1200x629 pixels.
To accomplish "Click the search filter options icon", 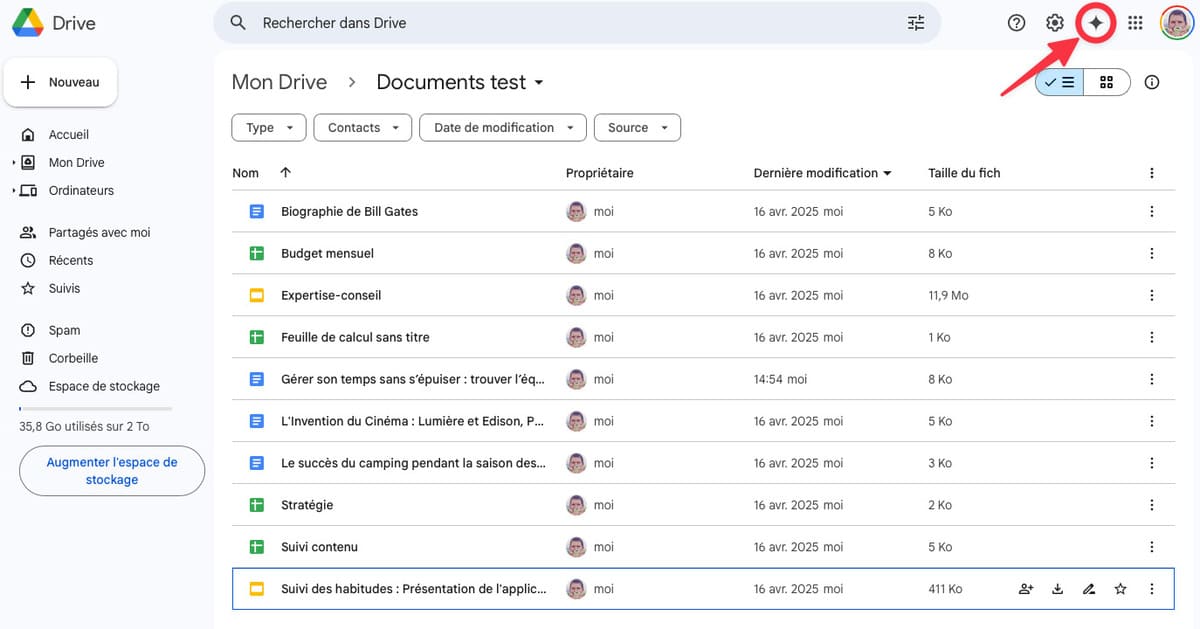I will pos(916,23).
